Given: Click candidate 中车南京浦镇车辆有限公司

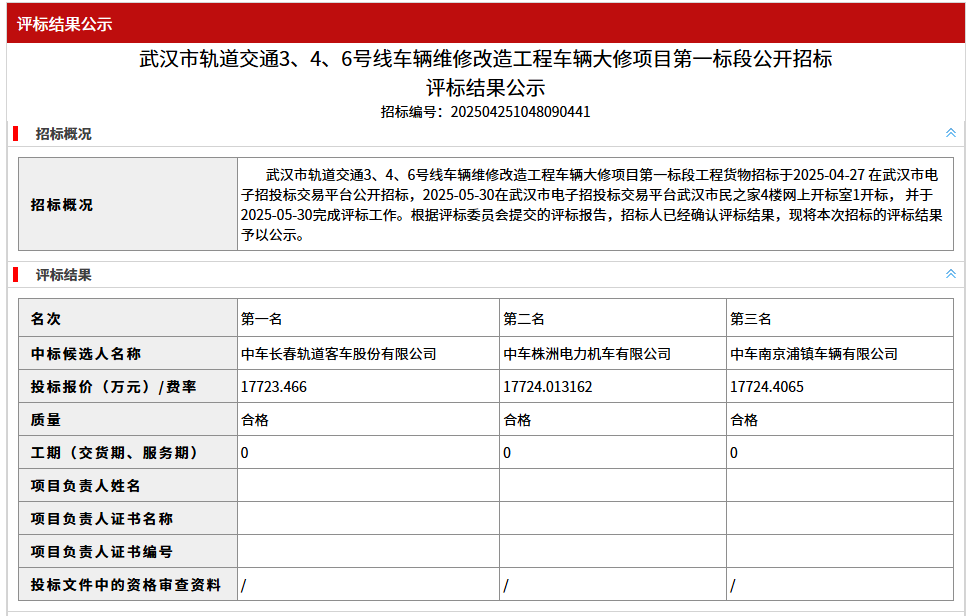Looking at the screenshot, I should pyautogui.click(x=814, y=354).
